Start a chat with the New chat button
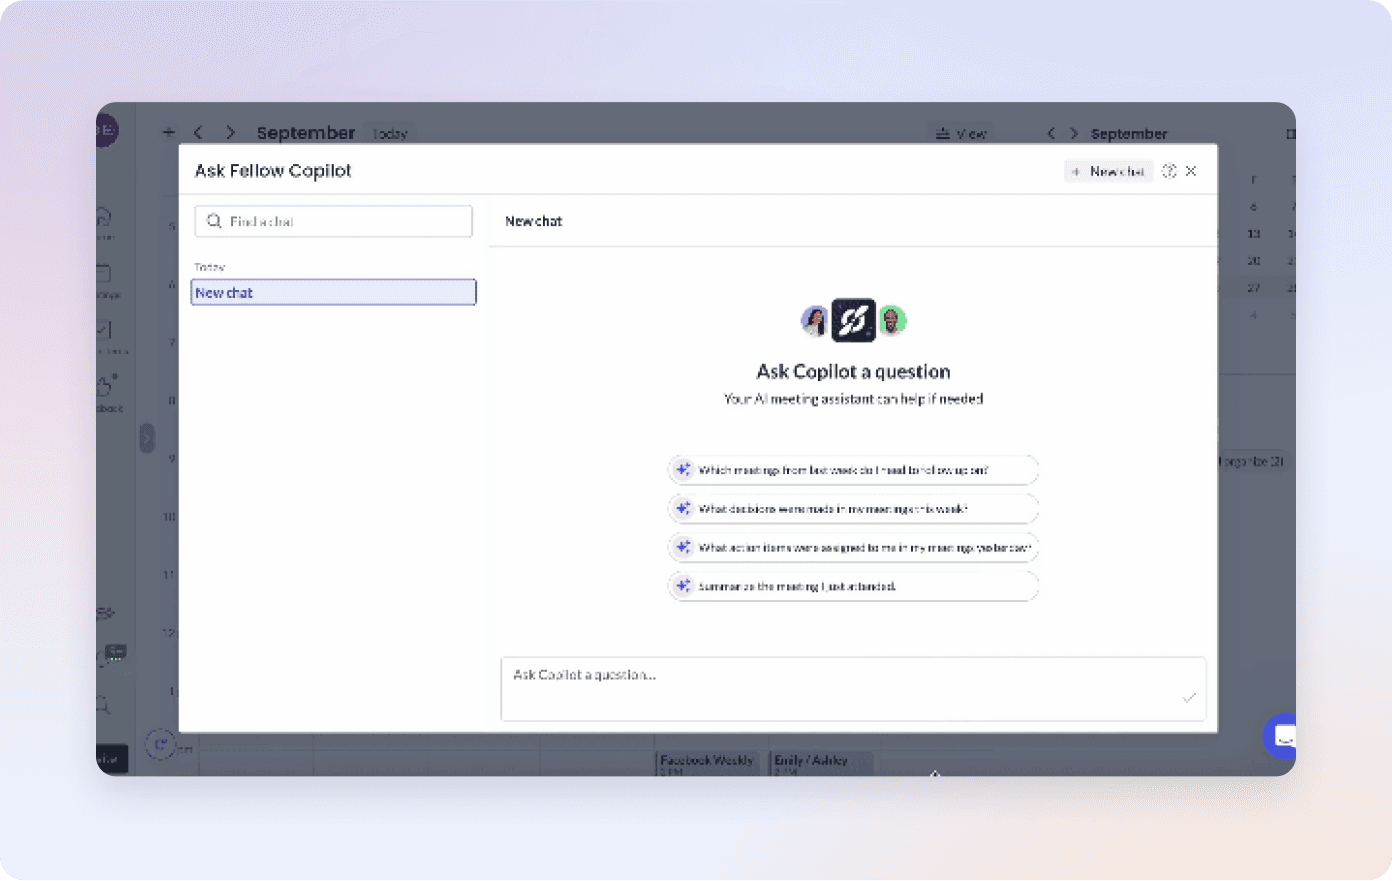This screenshot has width=1392, height=881. pyautogui.click(x=1108, y=171)
